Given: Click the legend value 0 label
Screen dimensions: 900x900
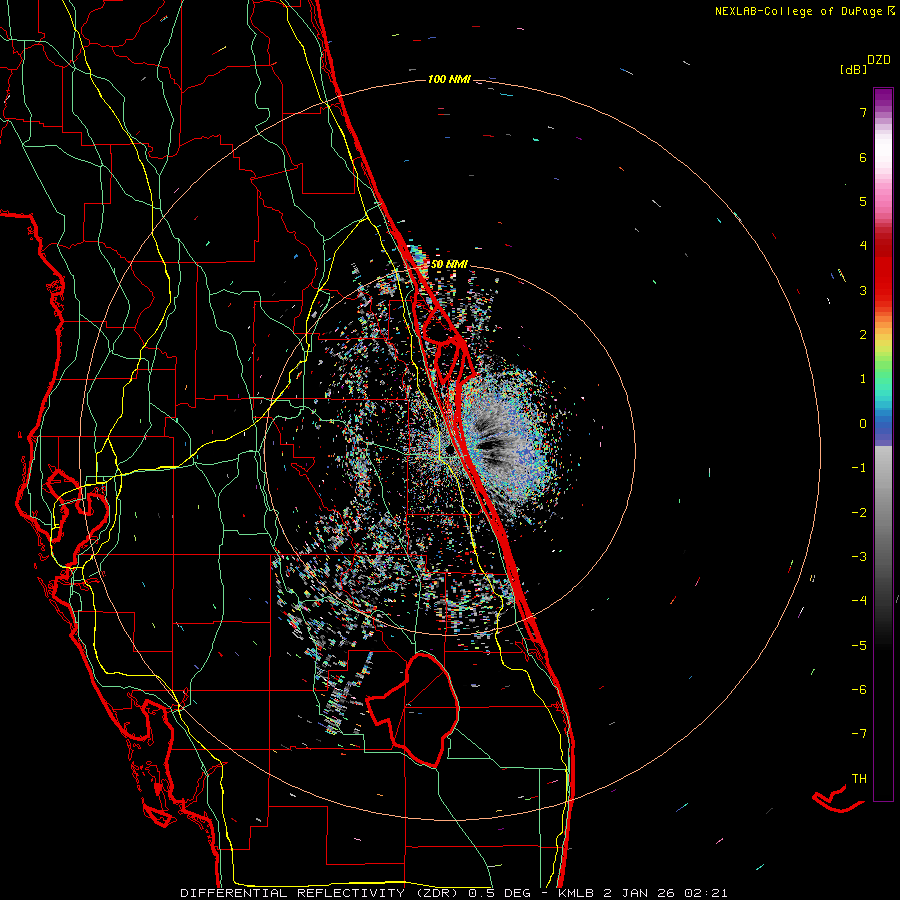Looking at the screenshot, I should 863,424.
